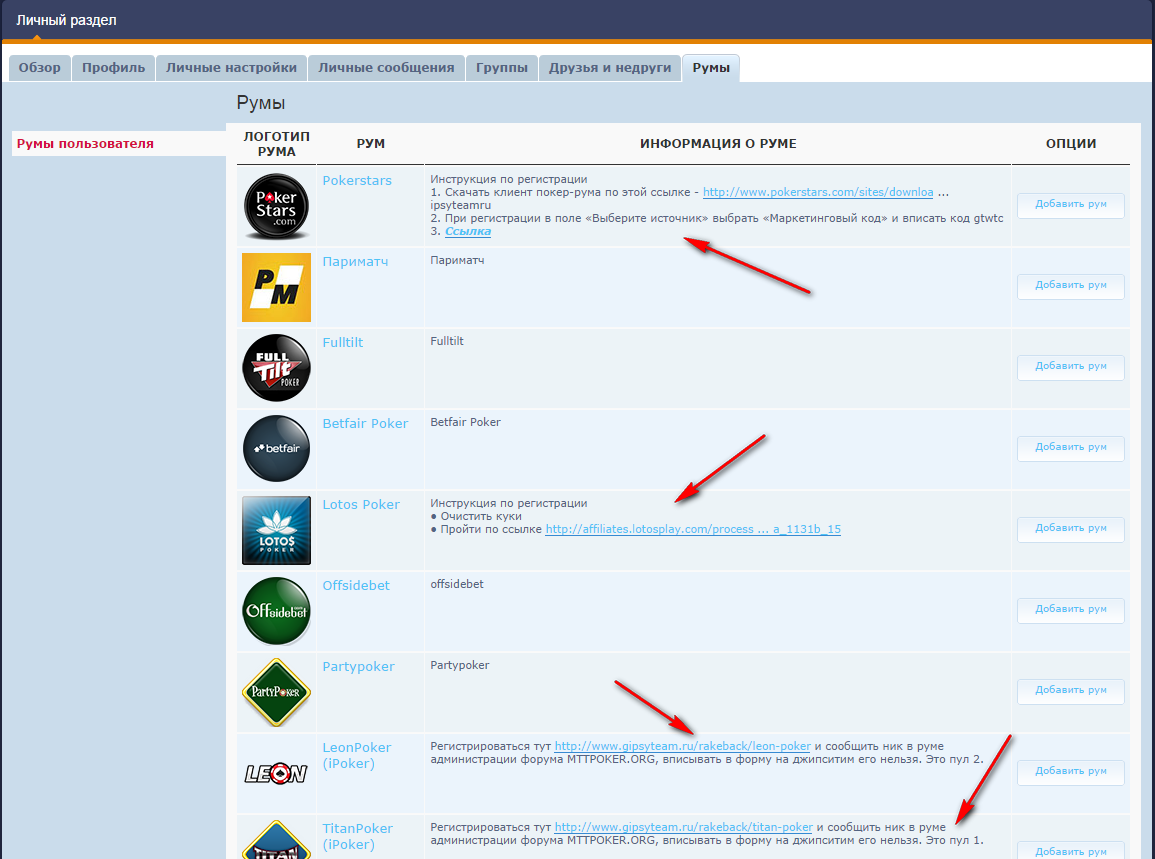Screen dimensions: 1155x859
Task: Follow the pokerstars.com download URL
Action: (x=818, y=192)
